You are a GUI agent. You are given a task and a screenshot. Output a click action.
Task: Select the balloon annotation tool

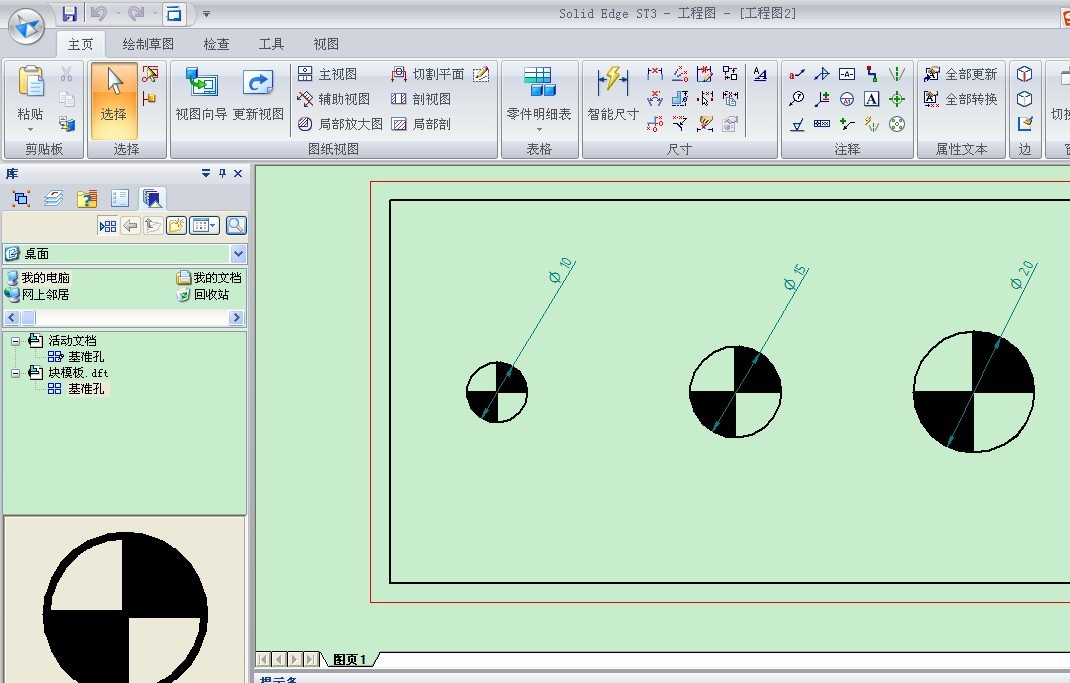796,99
